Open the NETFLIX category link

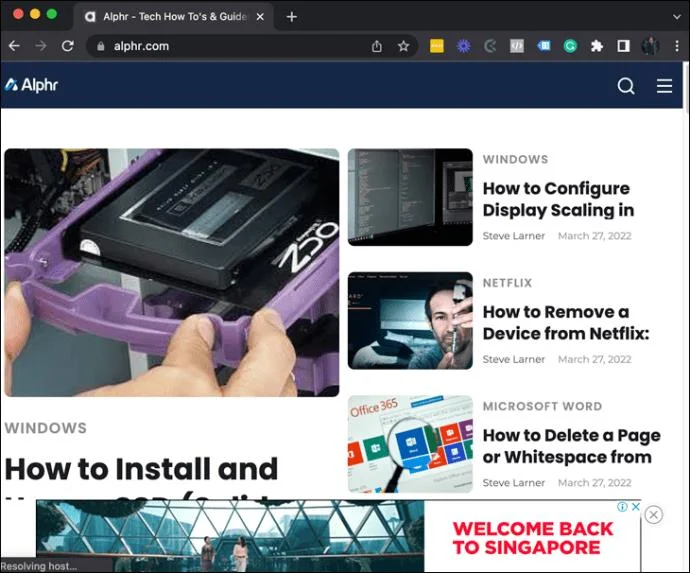point(507,283)
